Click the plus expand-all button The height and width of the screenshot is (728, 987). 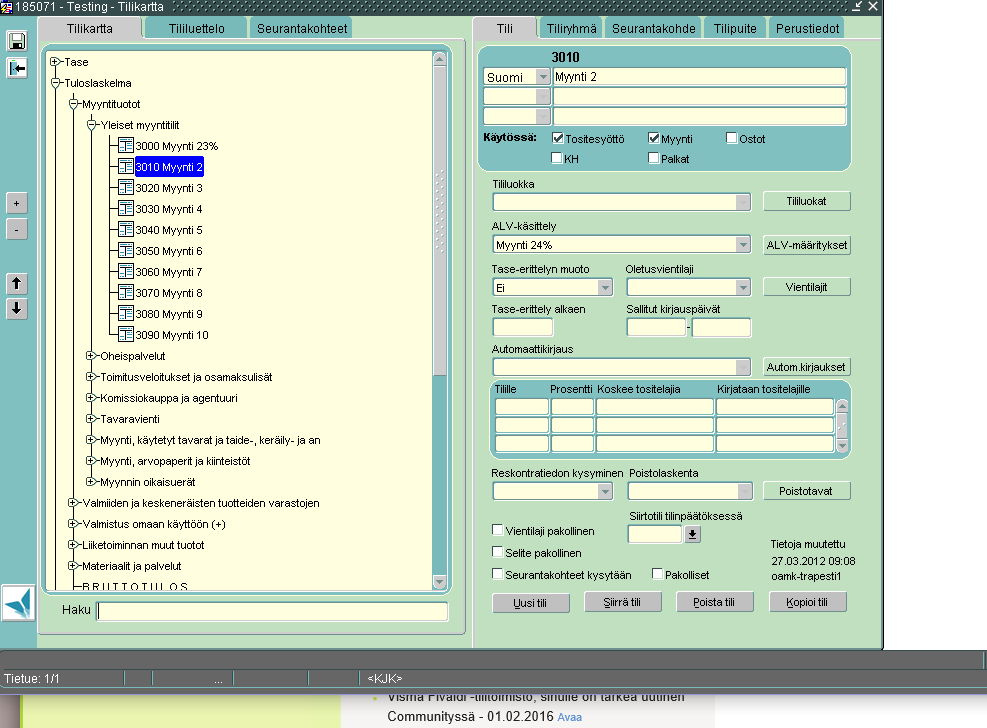(x=17, y=203)
